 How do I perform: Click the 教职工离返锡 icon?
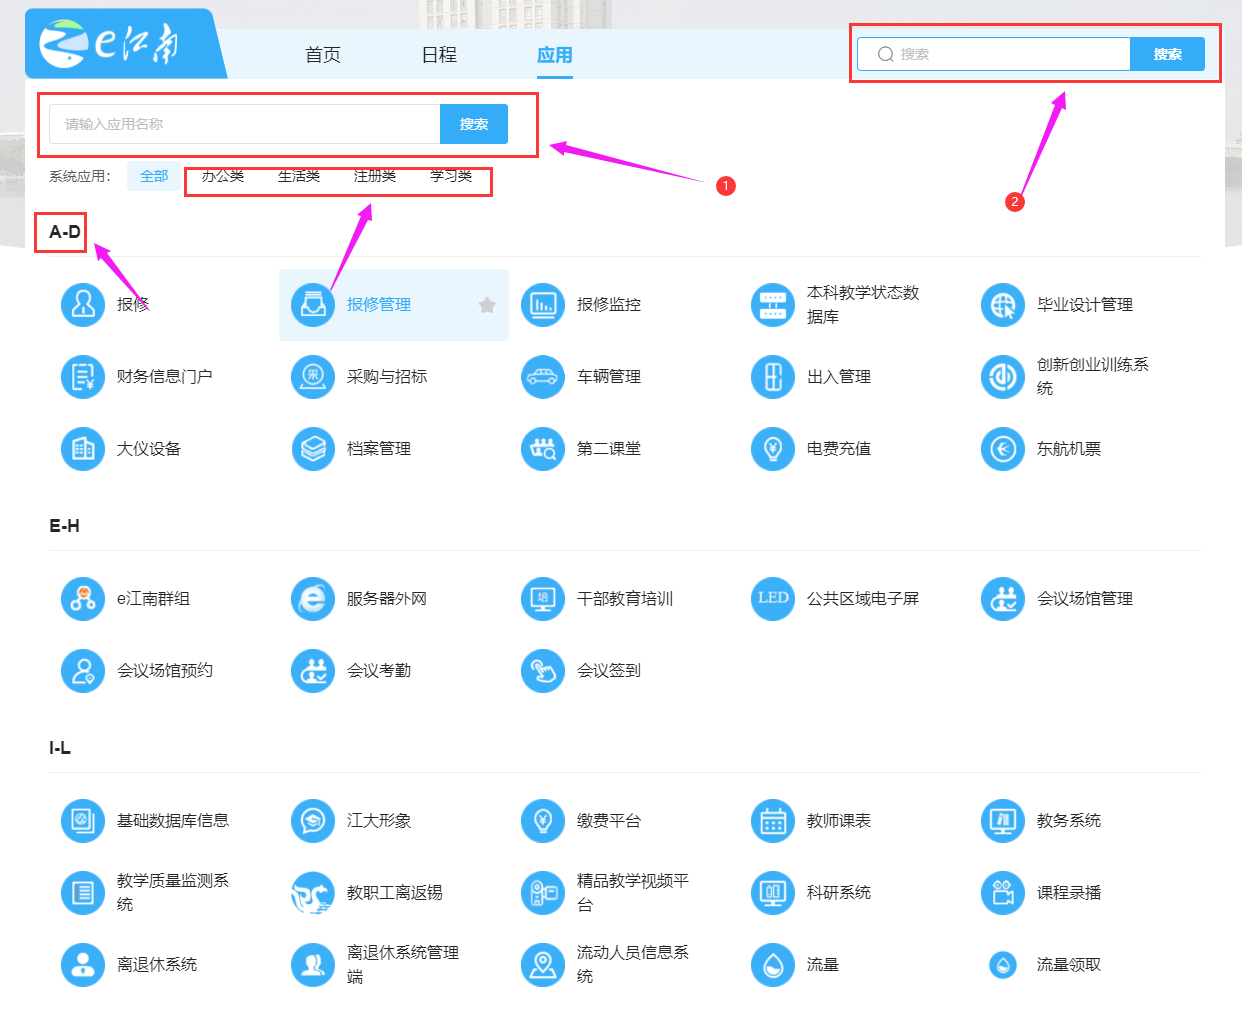(313, 892)
